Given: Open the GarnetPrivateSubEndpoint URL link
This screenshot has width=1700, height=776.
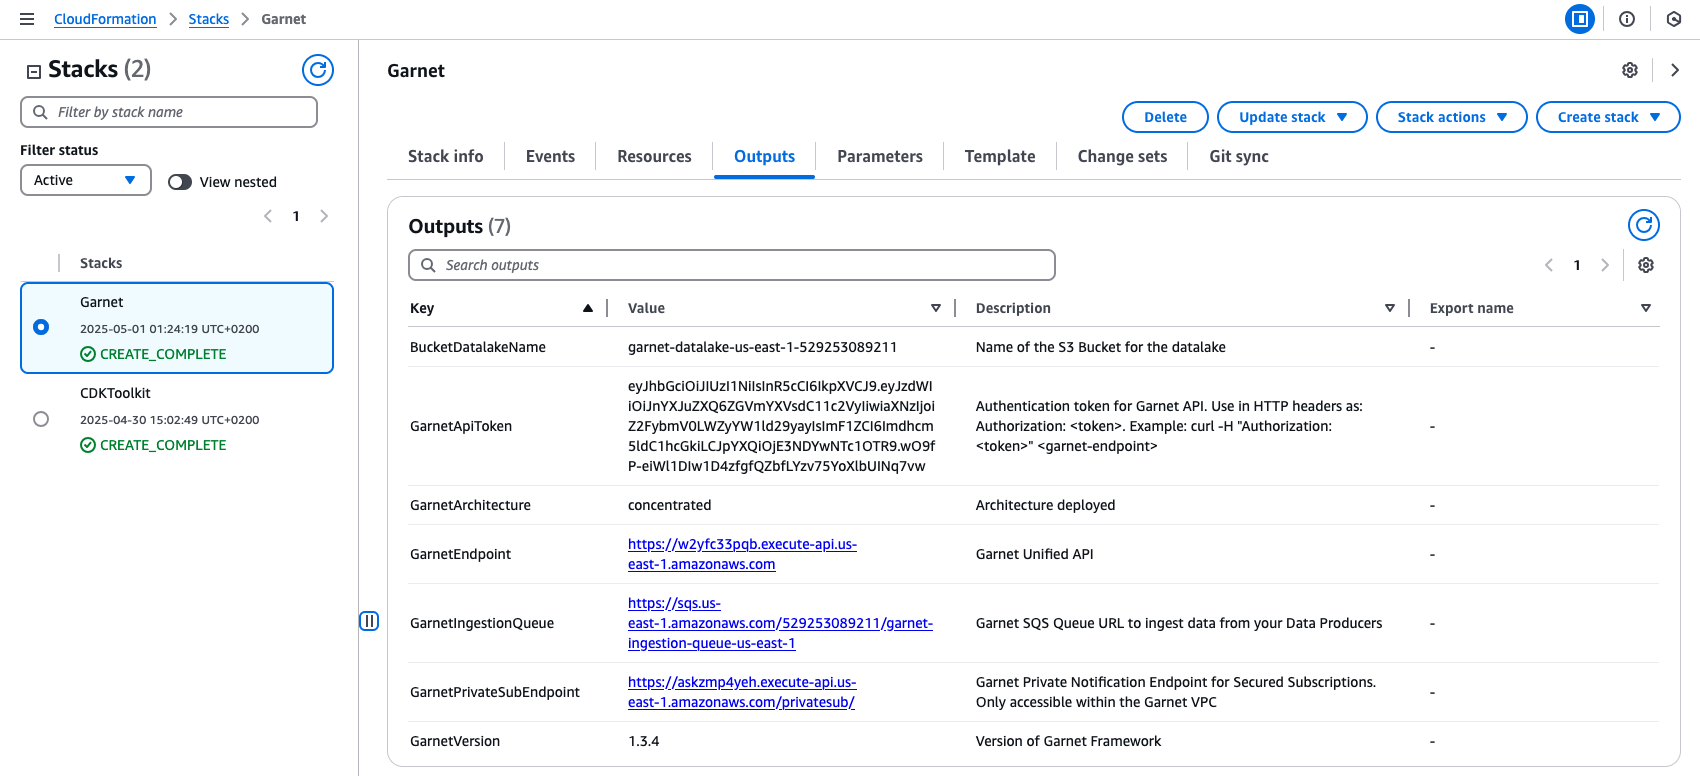Looking at the screenshot, I should (x=742, y=692).
